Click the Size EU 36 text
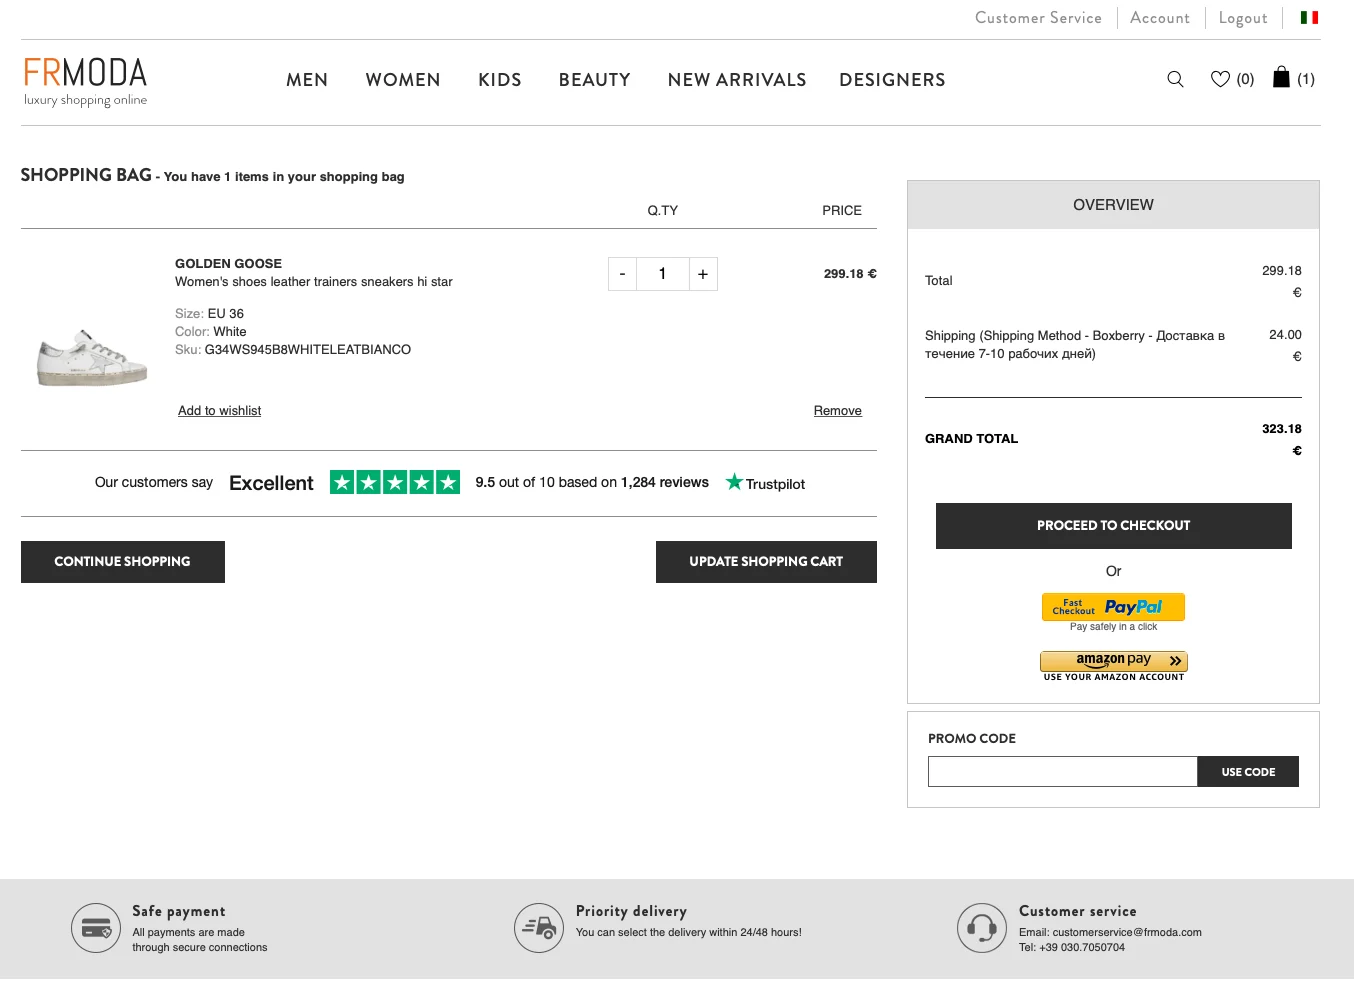This screenshot has height=990, width=1354. tap(209, 314)
